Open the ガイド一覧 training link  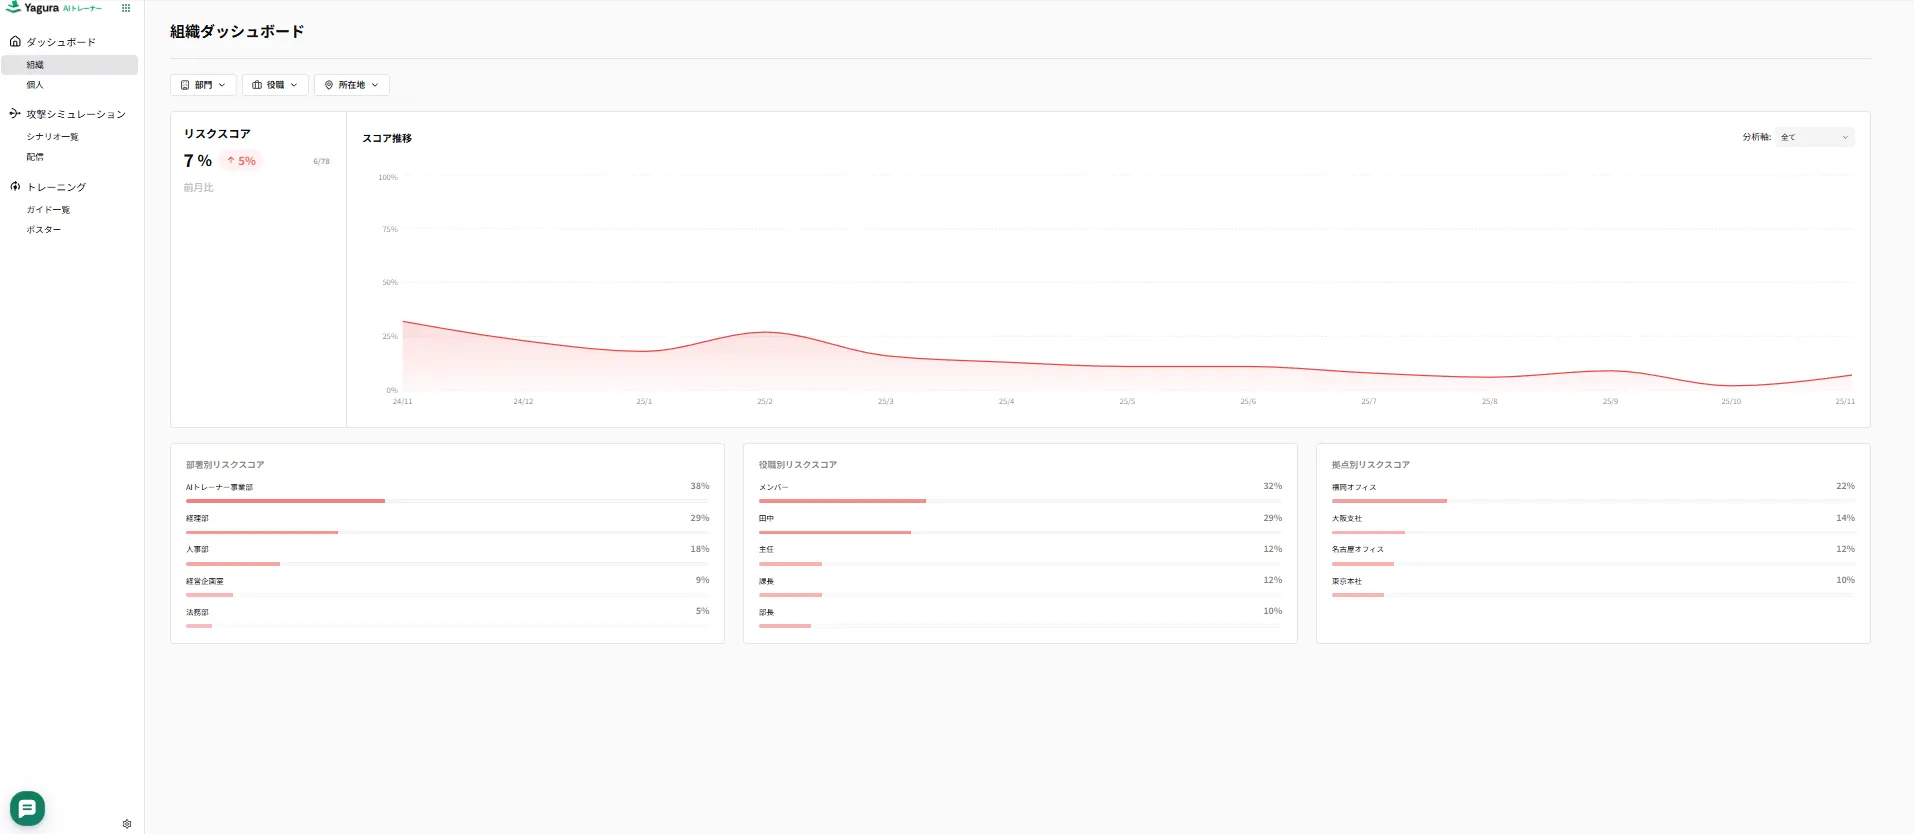click(x=48, y=210)
